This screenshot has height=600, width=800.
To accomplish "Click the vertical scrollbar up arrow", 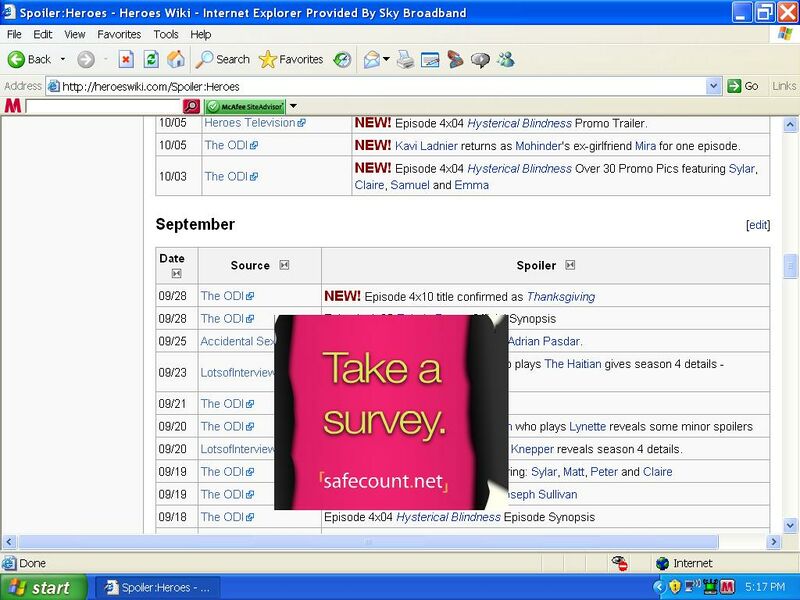I will click(790, 124).
